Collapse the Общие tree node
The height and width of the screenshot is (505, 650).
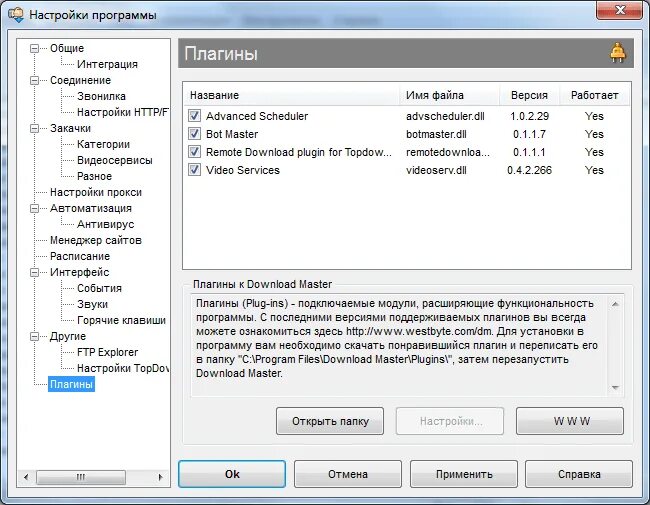click(x=34, y=49)
